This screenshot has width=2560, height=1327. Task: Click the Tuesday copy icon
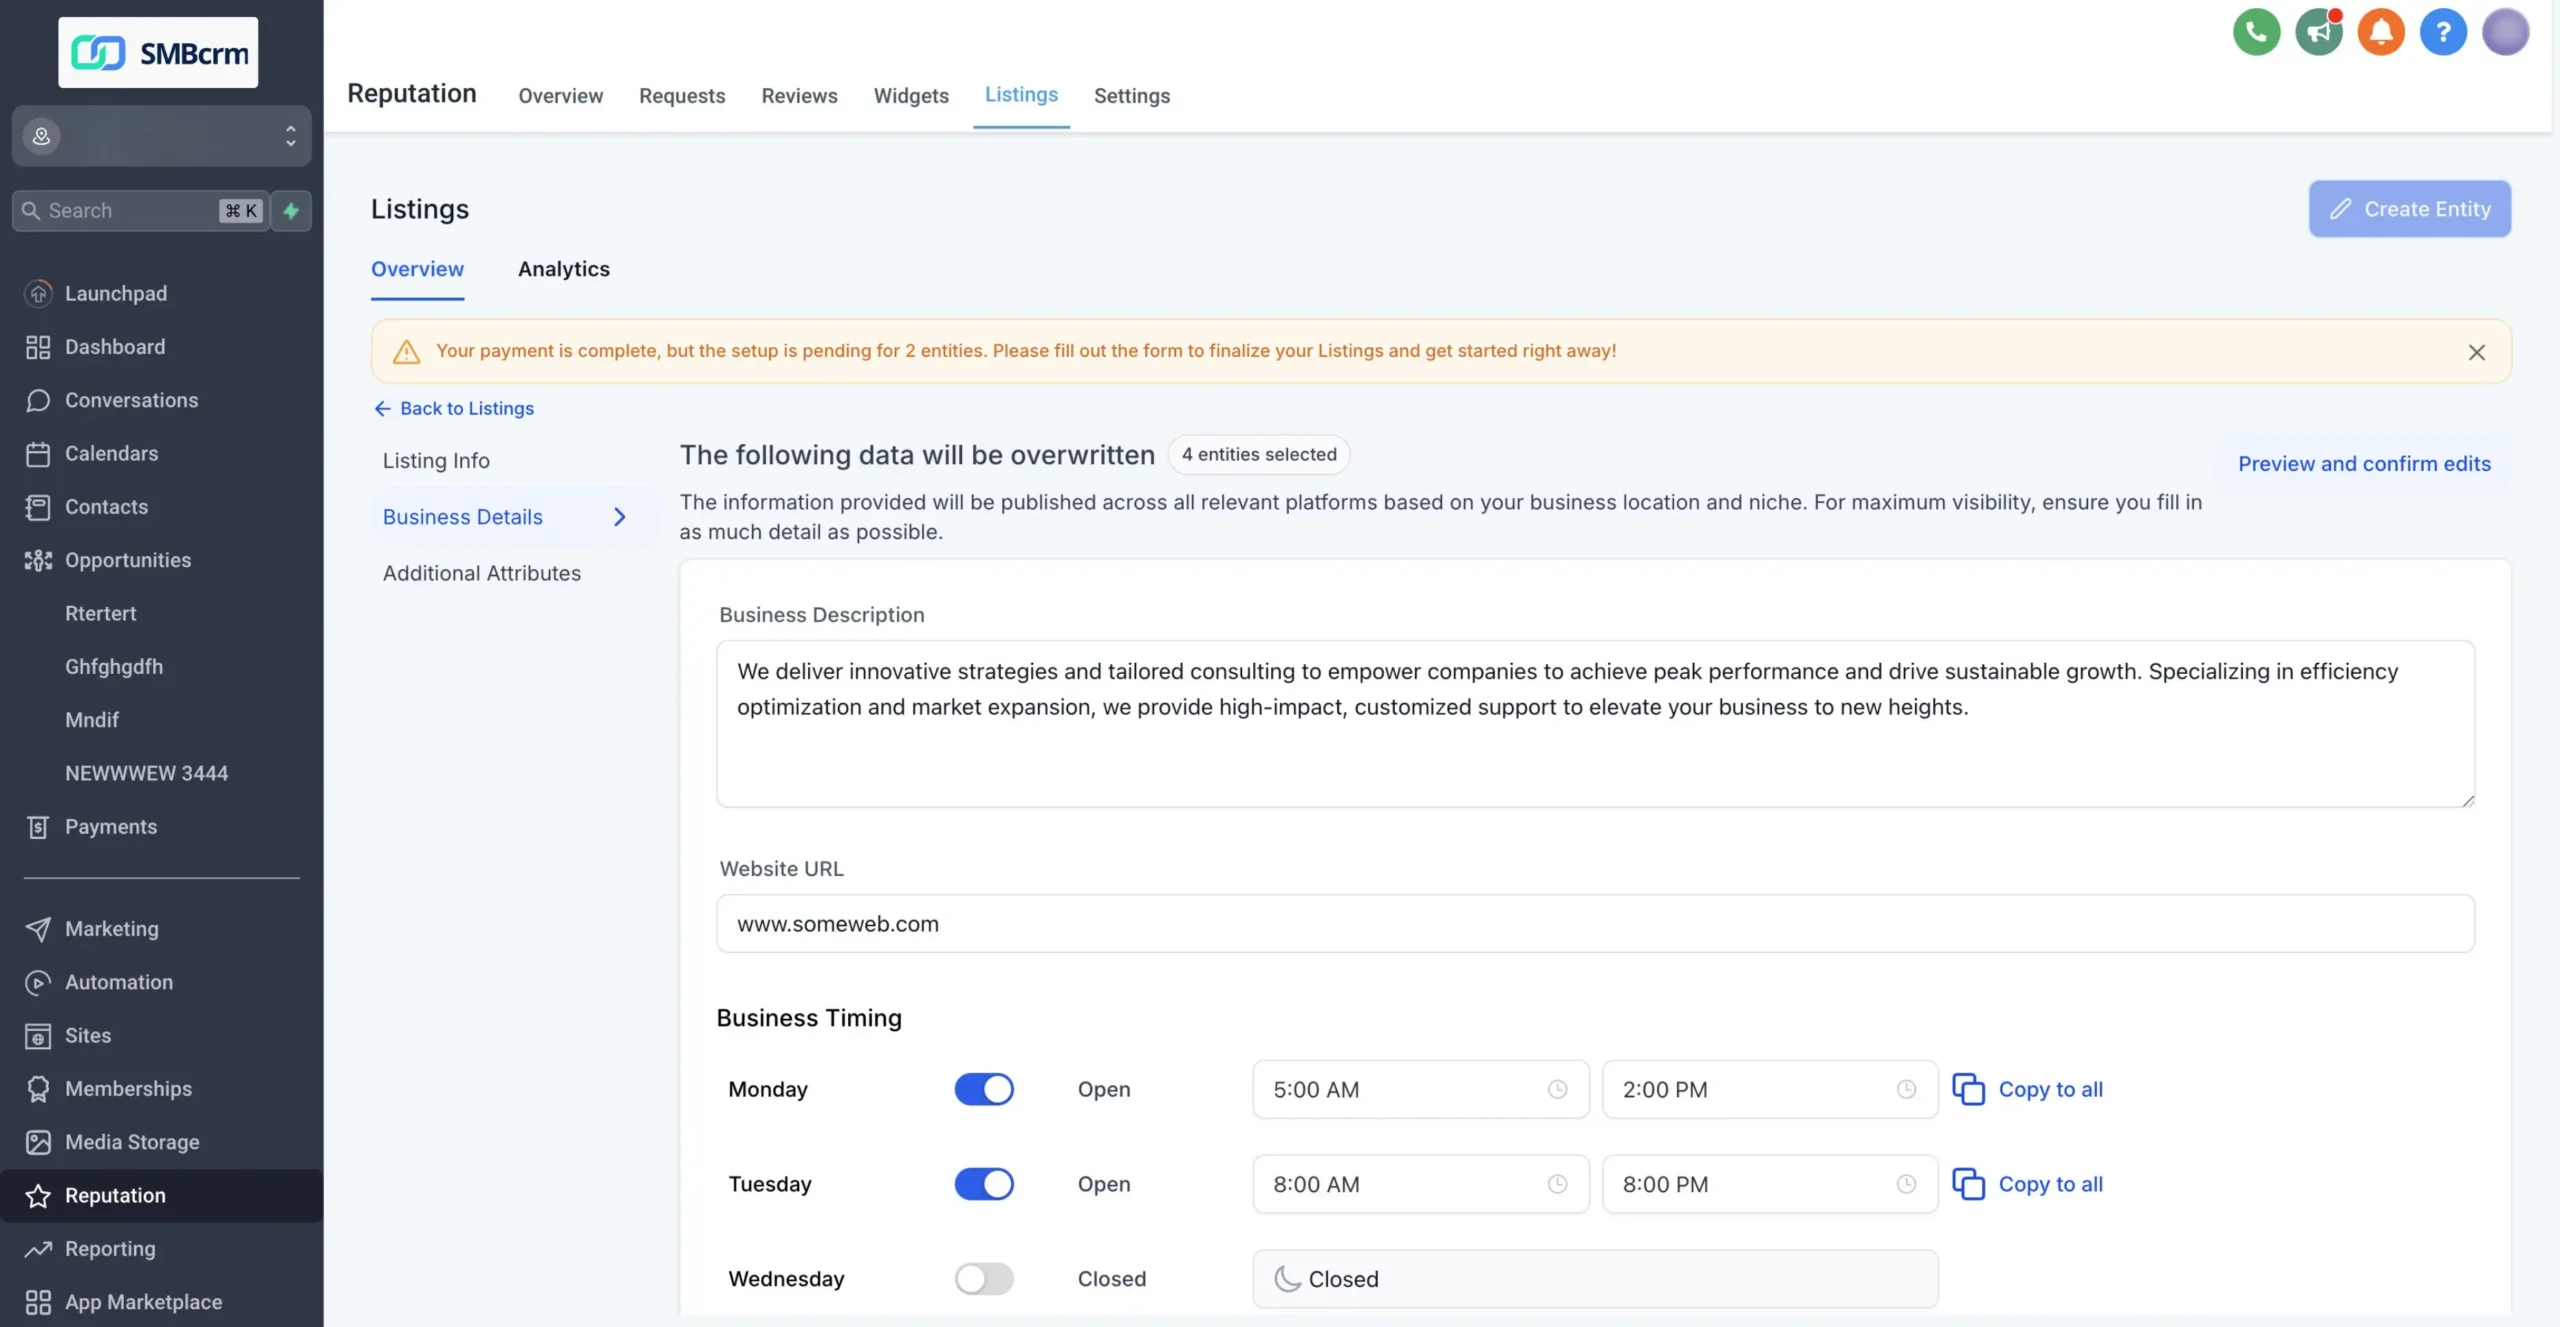tap(1969, 1184)
